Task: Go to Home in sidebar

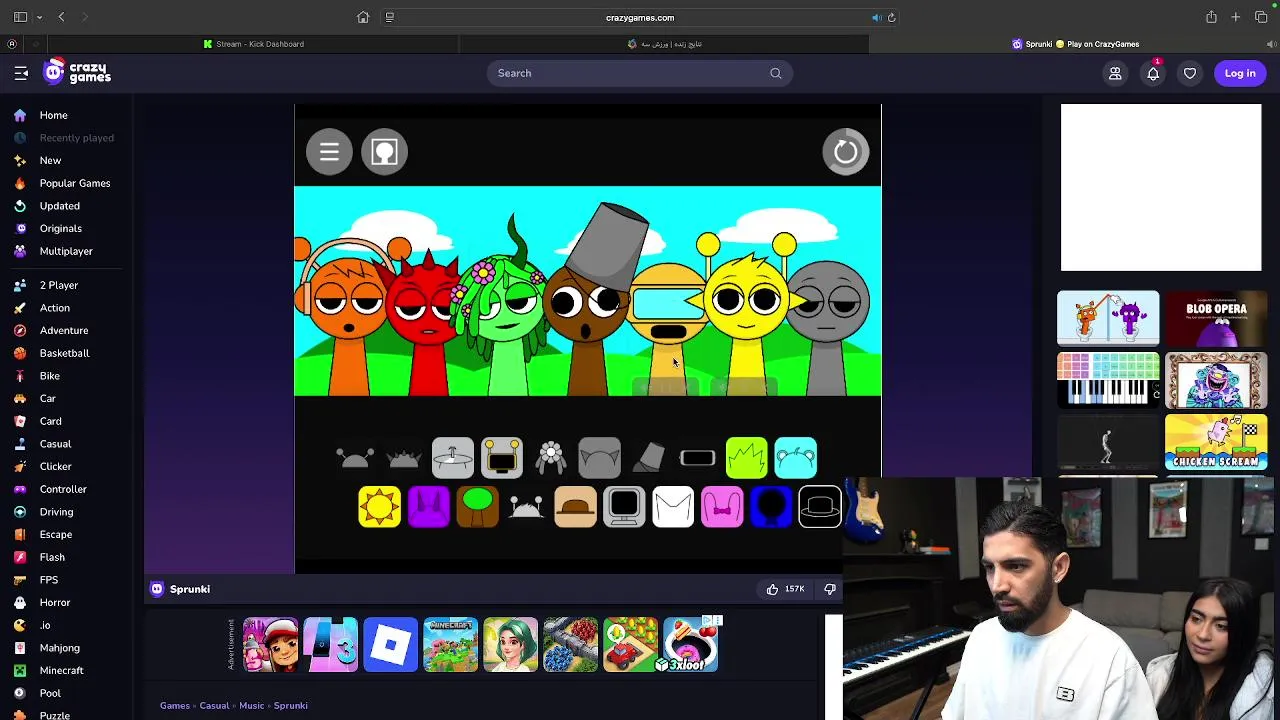Action: 53,115
